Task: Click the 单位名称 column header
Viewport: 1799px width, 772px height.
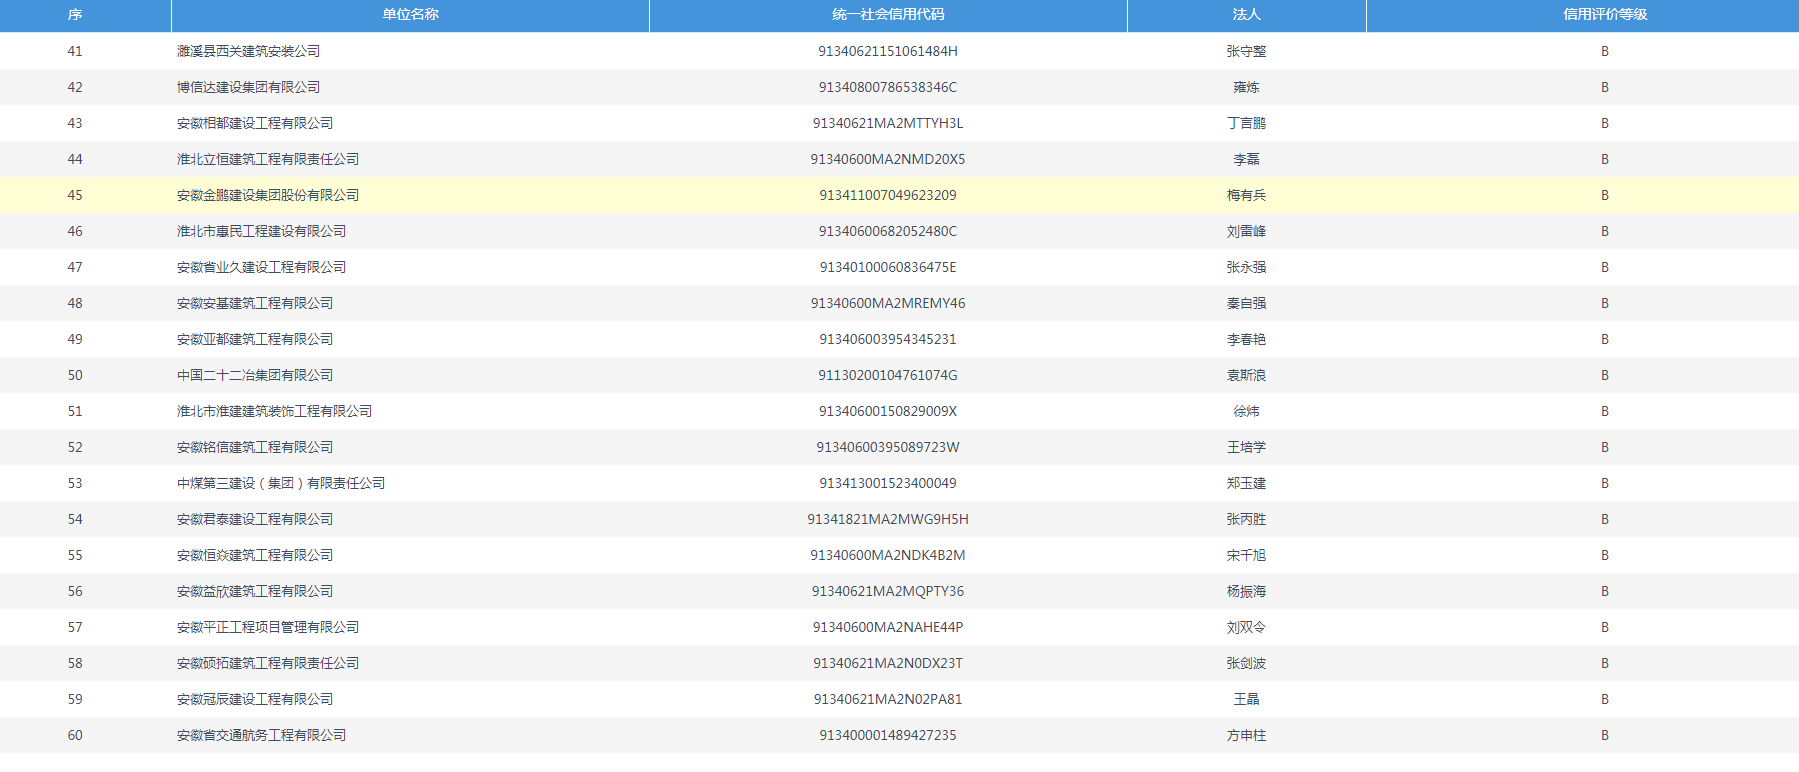Action: tap(410, 15)
